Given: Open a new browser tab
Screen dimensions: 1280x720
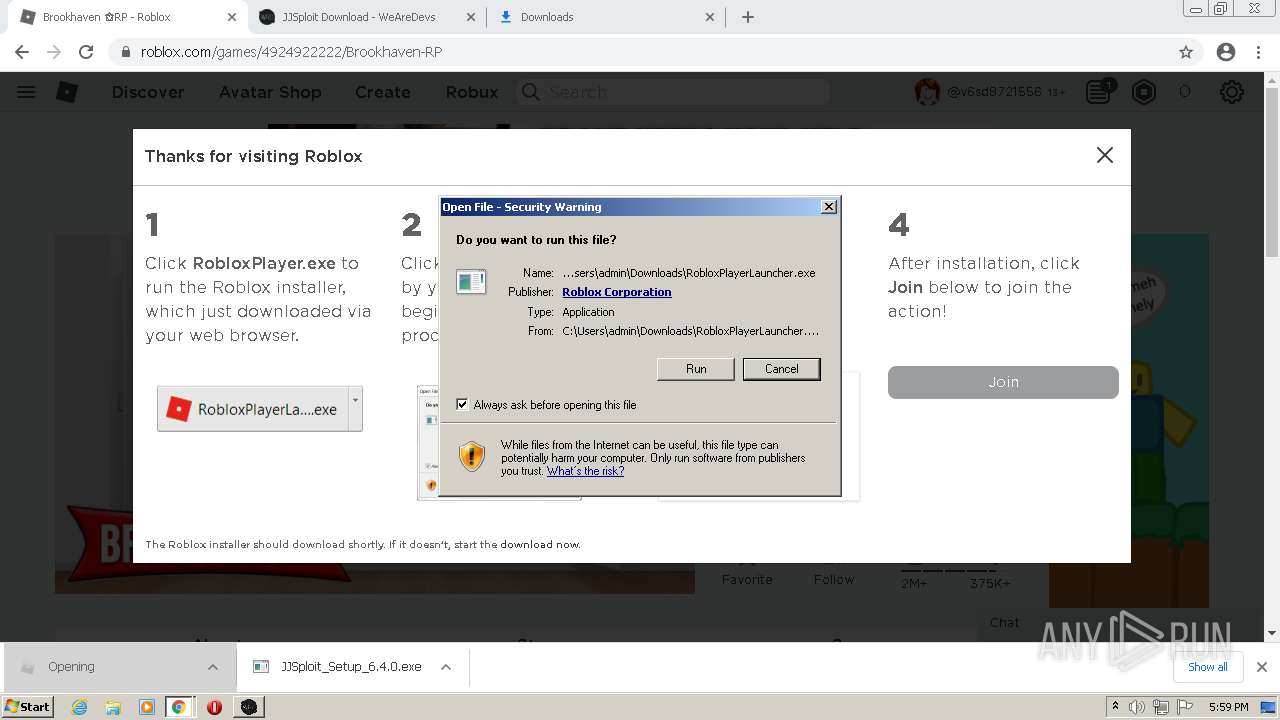Looking at the screenshot, I should point(748,17).
